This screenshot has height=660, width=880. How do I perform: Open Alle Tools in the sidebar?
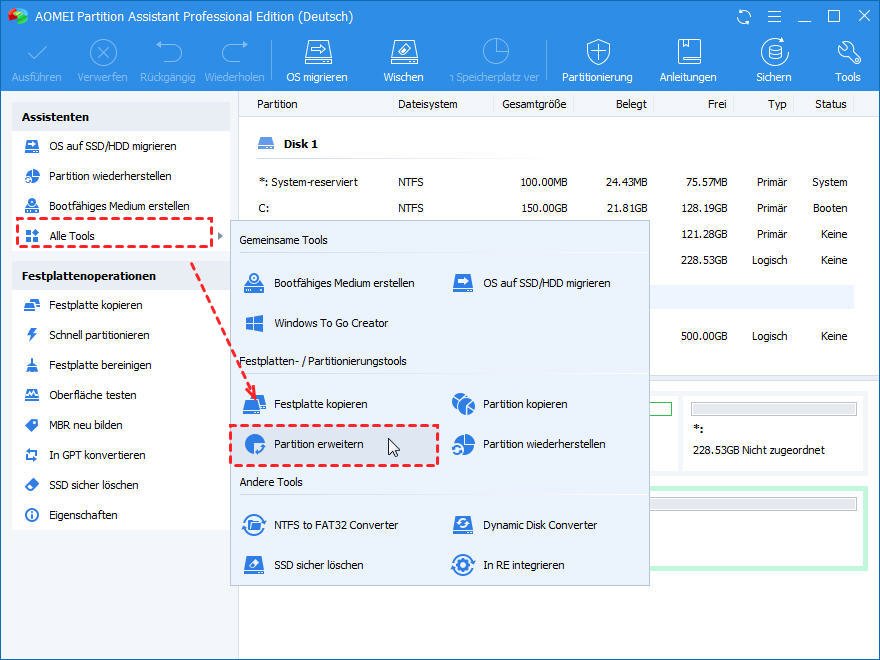click(114, 233)
